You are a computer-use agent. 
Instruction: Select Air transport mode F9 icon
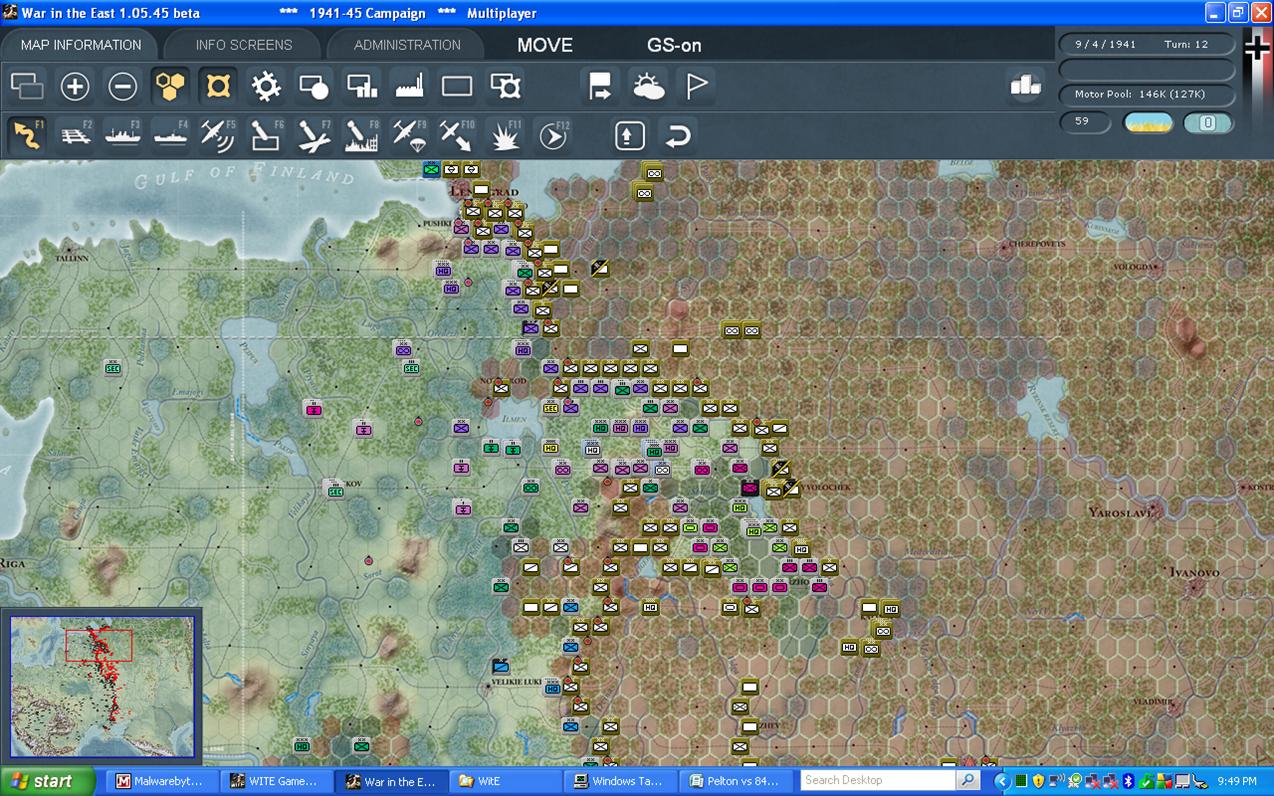point(410,135)
